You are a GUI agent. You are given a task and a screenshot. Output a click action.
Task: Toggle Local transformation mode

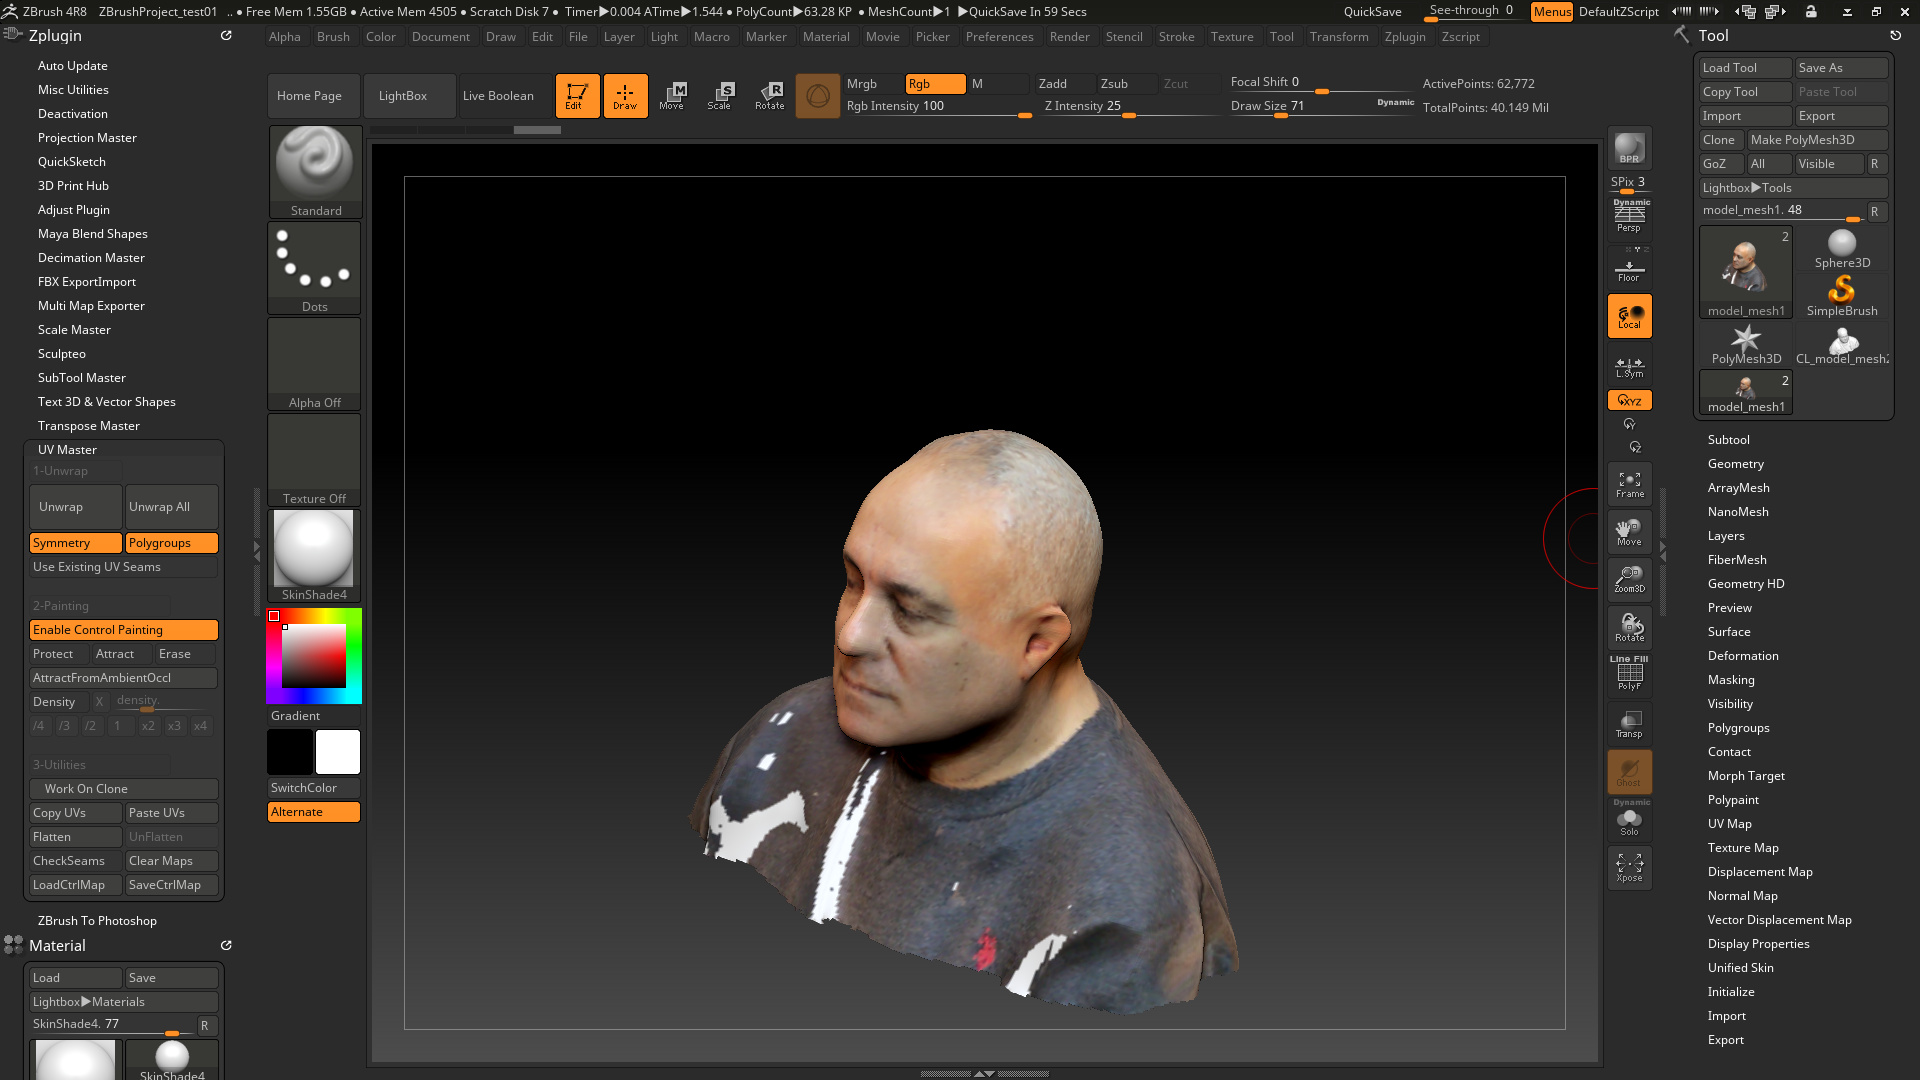[1629, 316]
